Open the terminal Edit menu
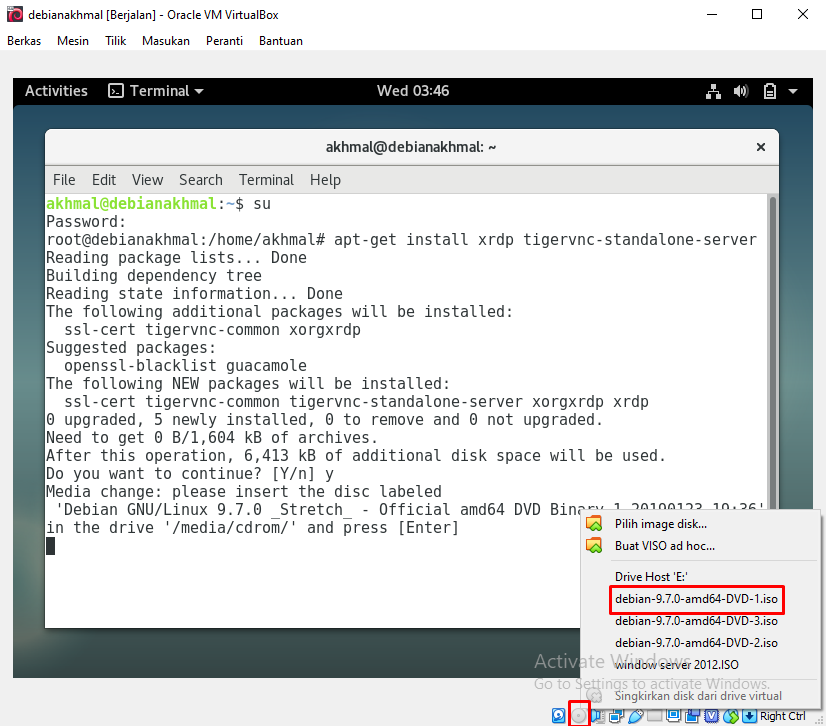This screenshot has height=726, width=826. tap(104, 180)
